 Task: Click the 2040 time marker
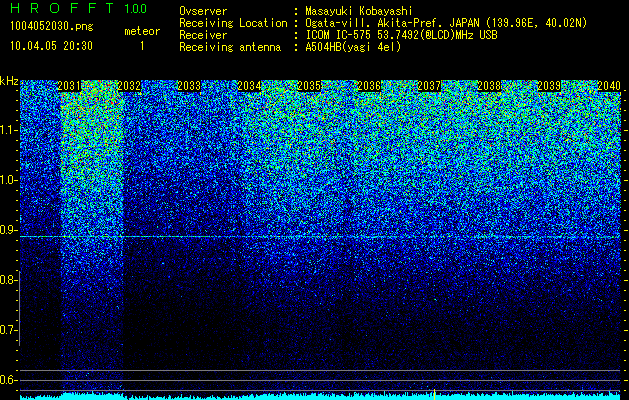(609, 86)
